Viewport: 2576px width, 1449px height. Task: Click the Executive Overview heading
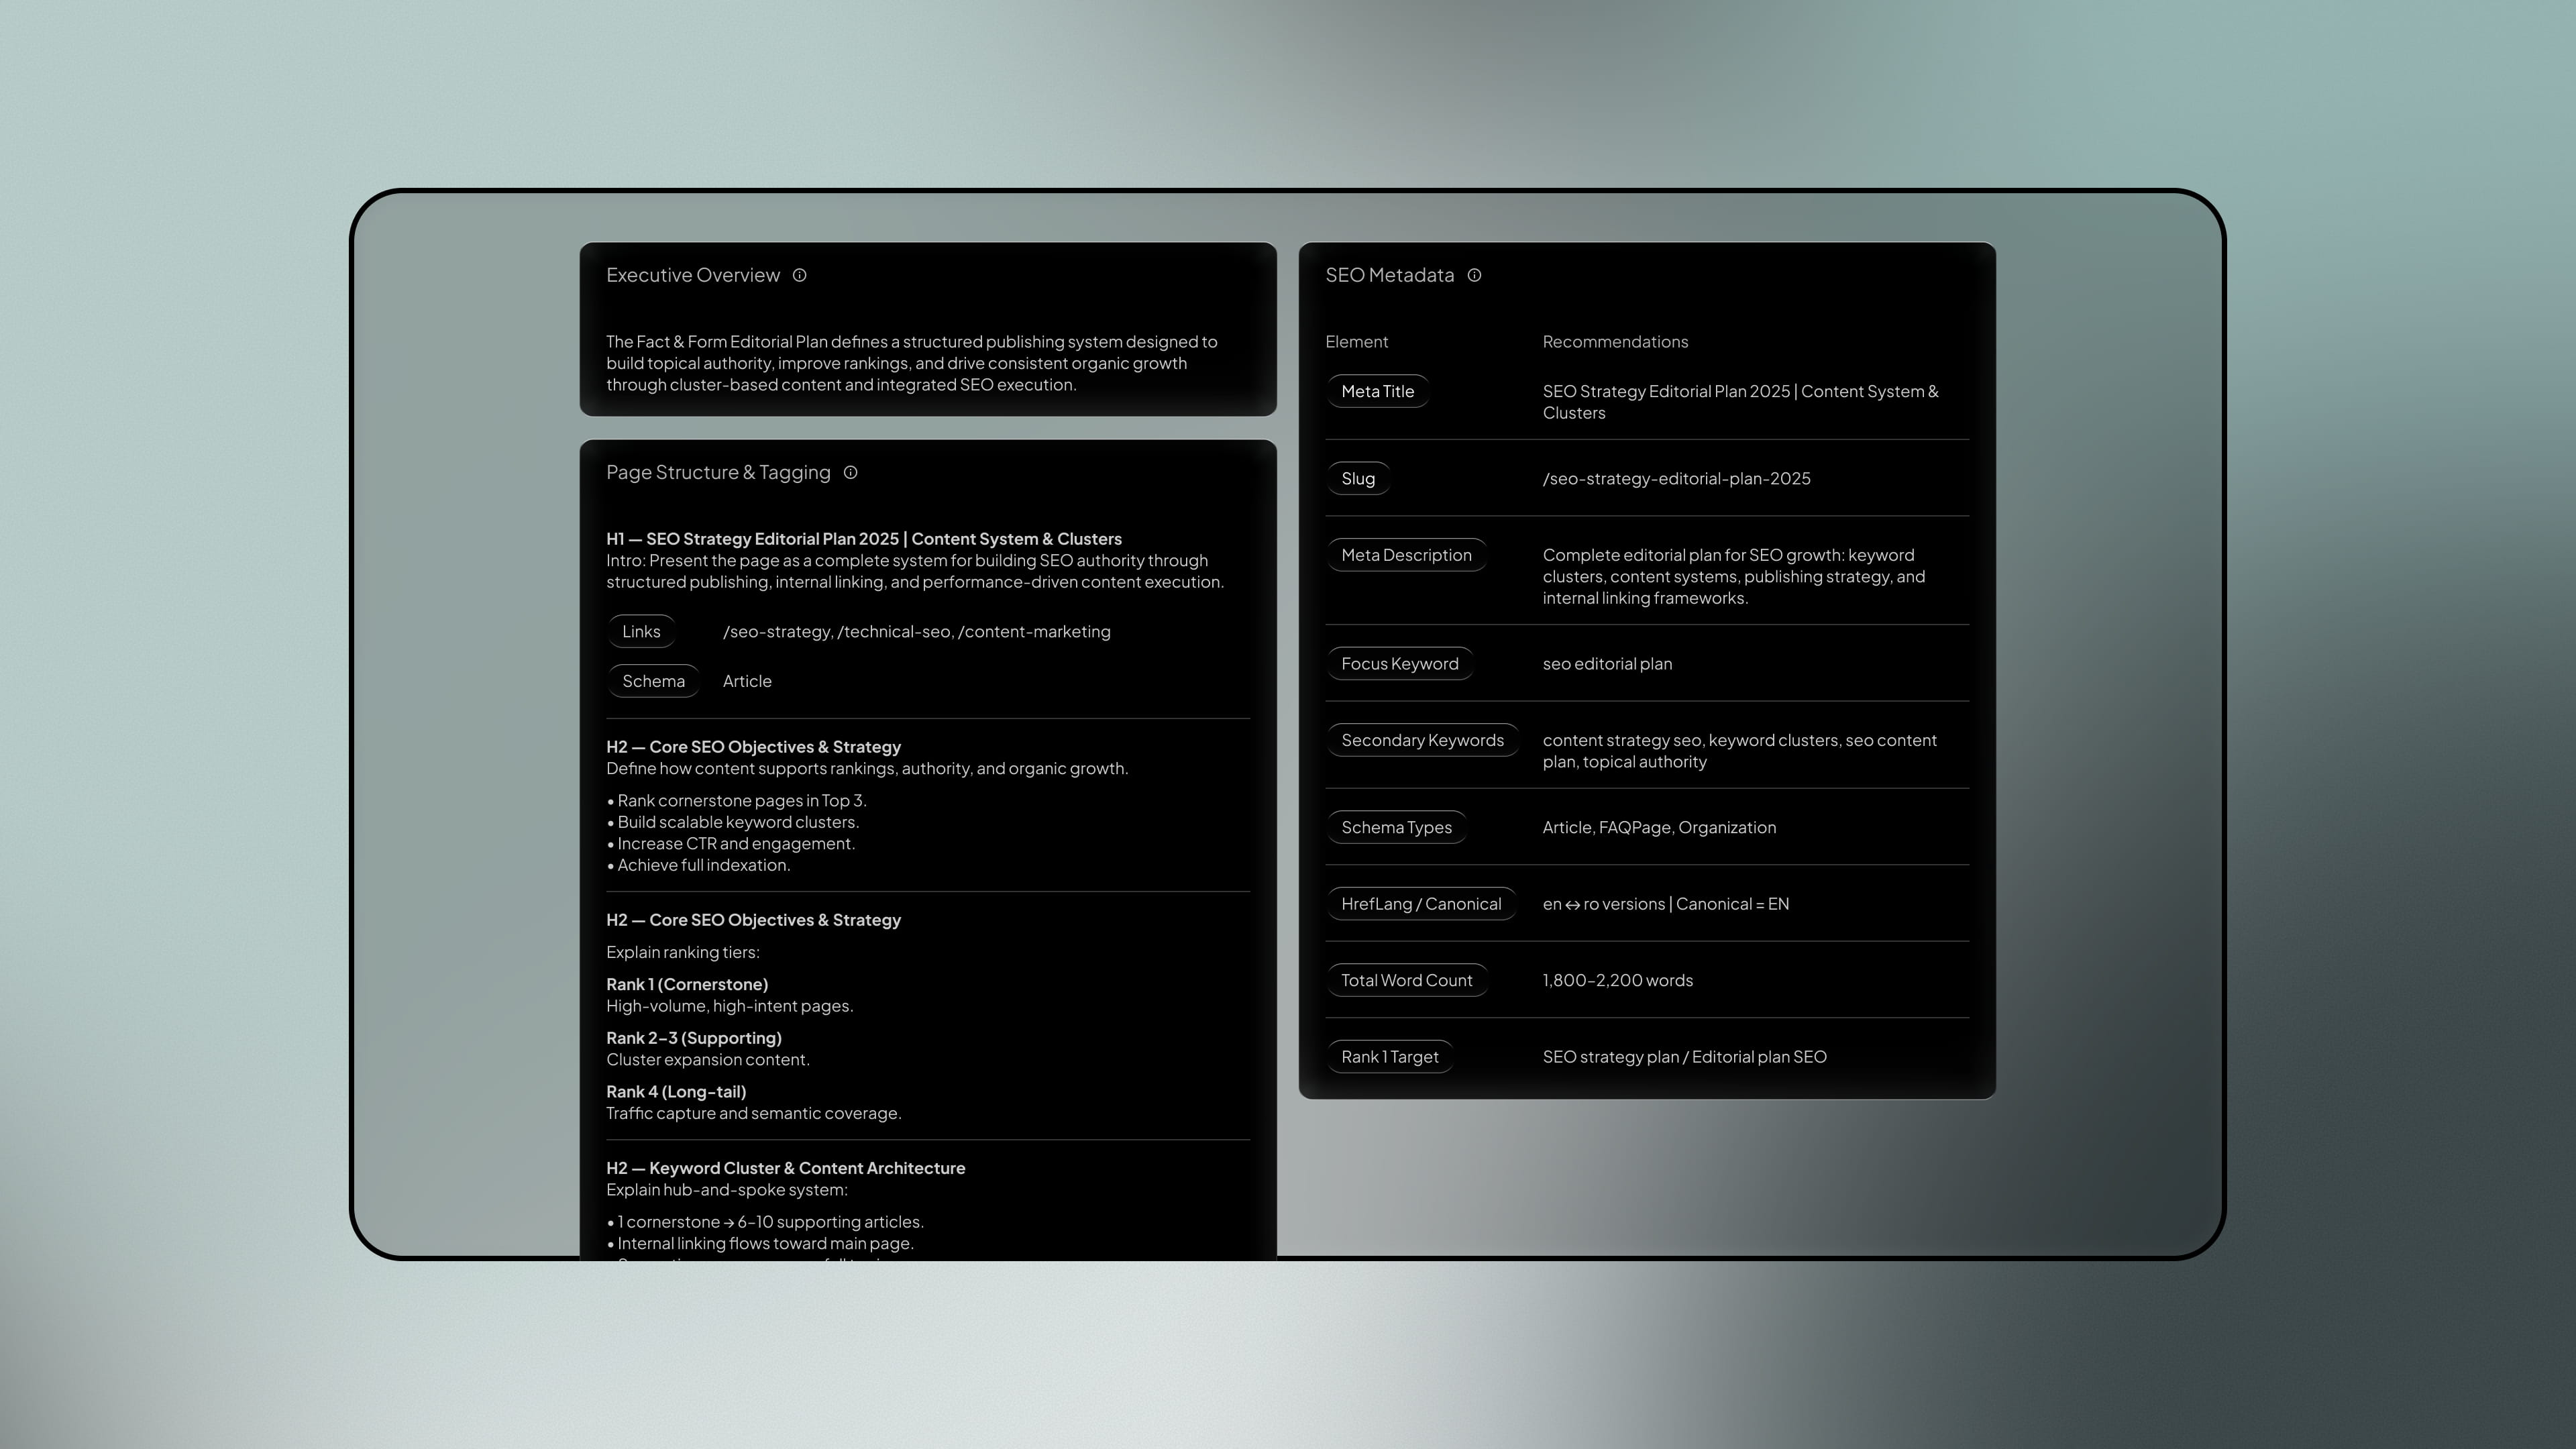pyautogui.click(x=693, y=275)
